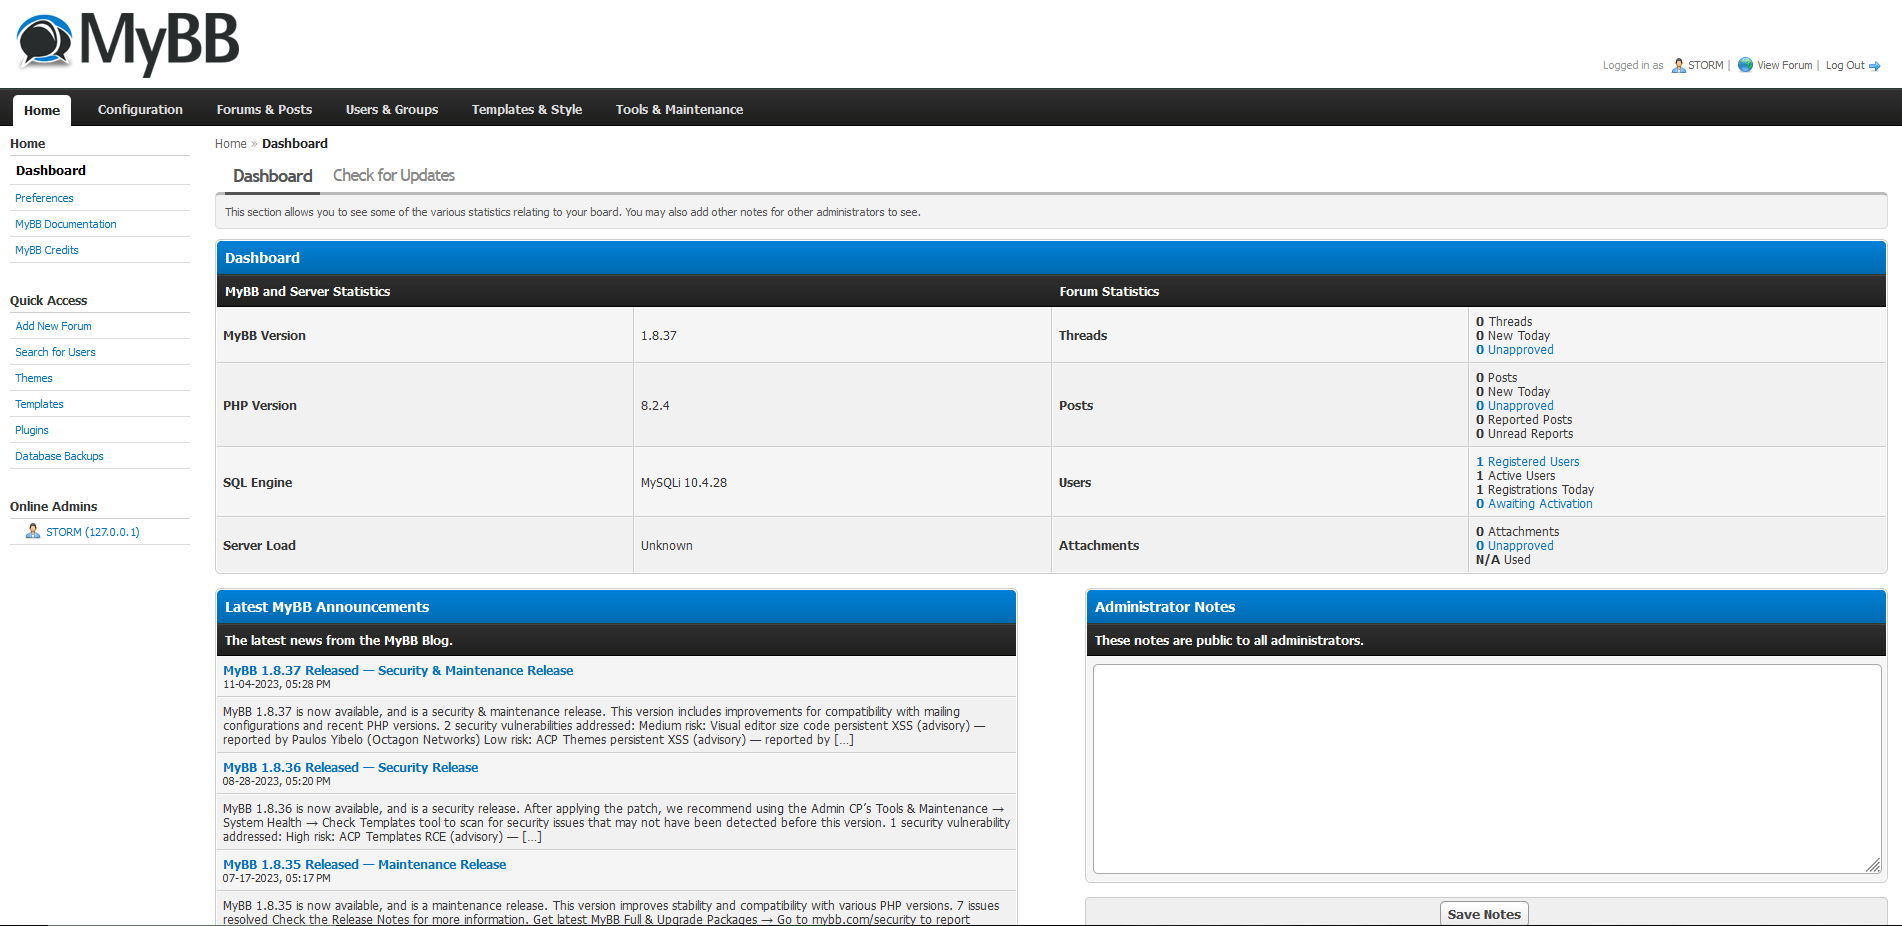1902x926 pixels.
Task: Click the 'Unread Reports' statistic text
Action: coord(1524,434)
